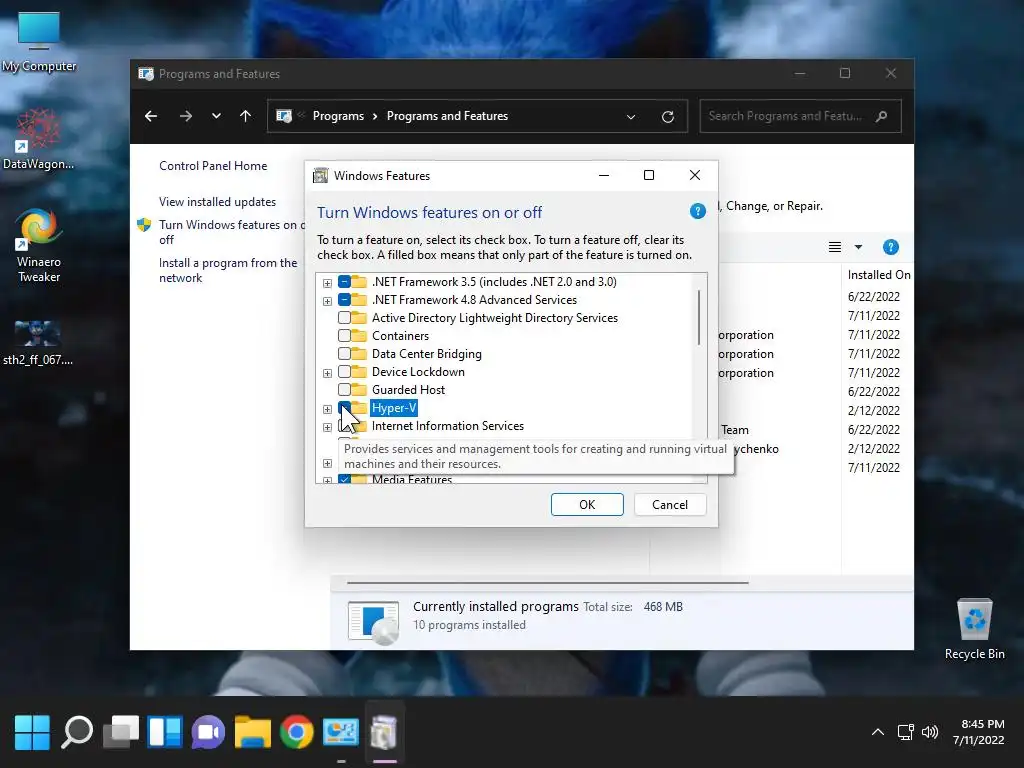
Task: Toggle .NET Framework 3.5 checkbox
Action: click(x=344, y=281)
